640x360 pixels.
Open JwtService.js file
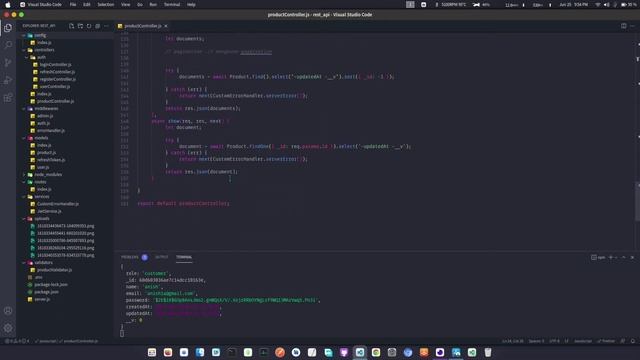pyautogui.click(x=49, y=211)
